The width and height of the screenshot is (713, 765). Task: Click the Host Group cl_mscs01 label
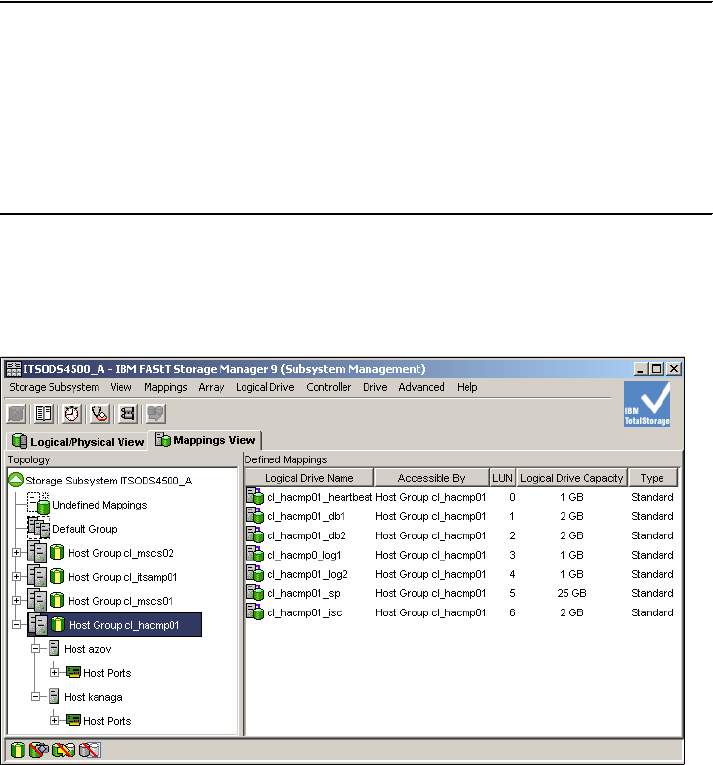(x=121, y=601)
